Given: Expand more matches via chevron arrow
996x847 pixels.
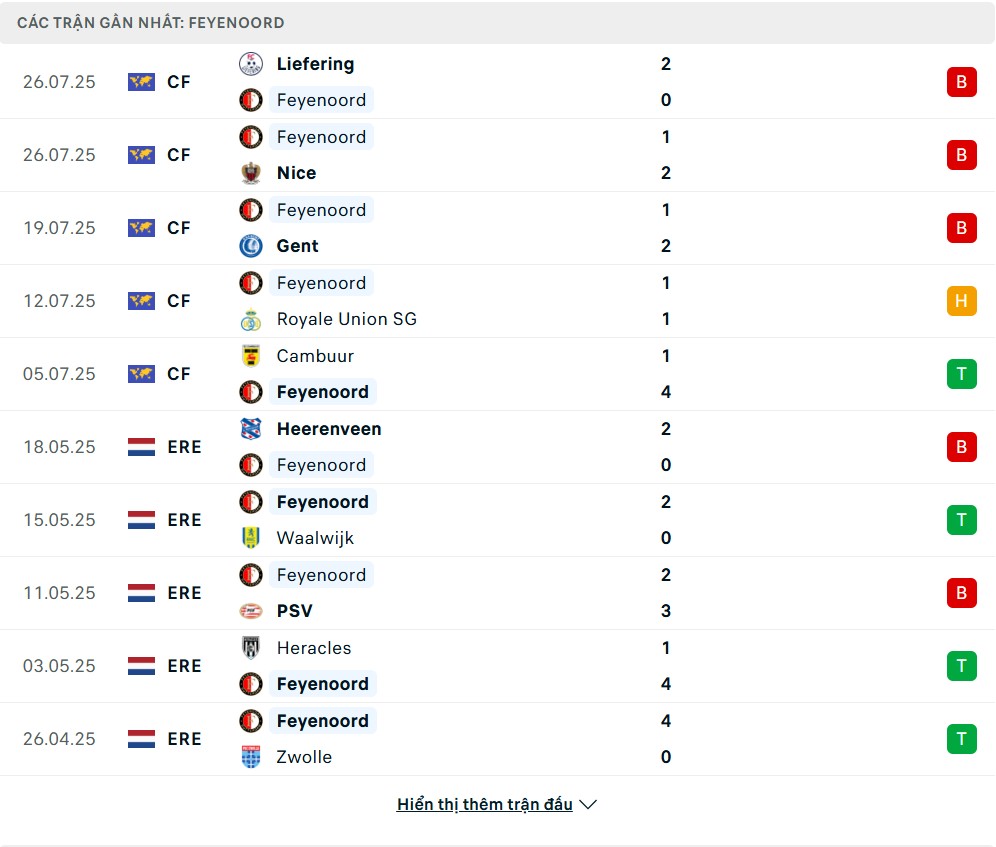Looking at the screenshot, I should pyautogui.click(x=589, y=804).
